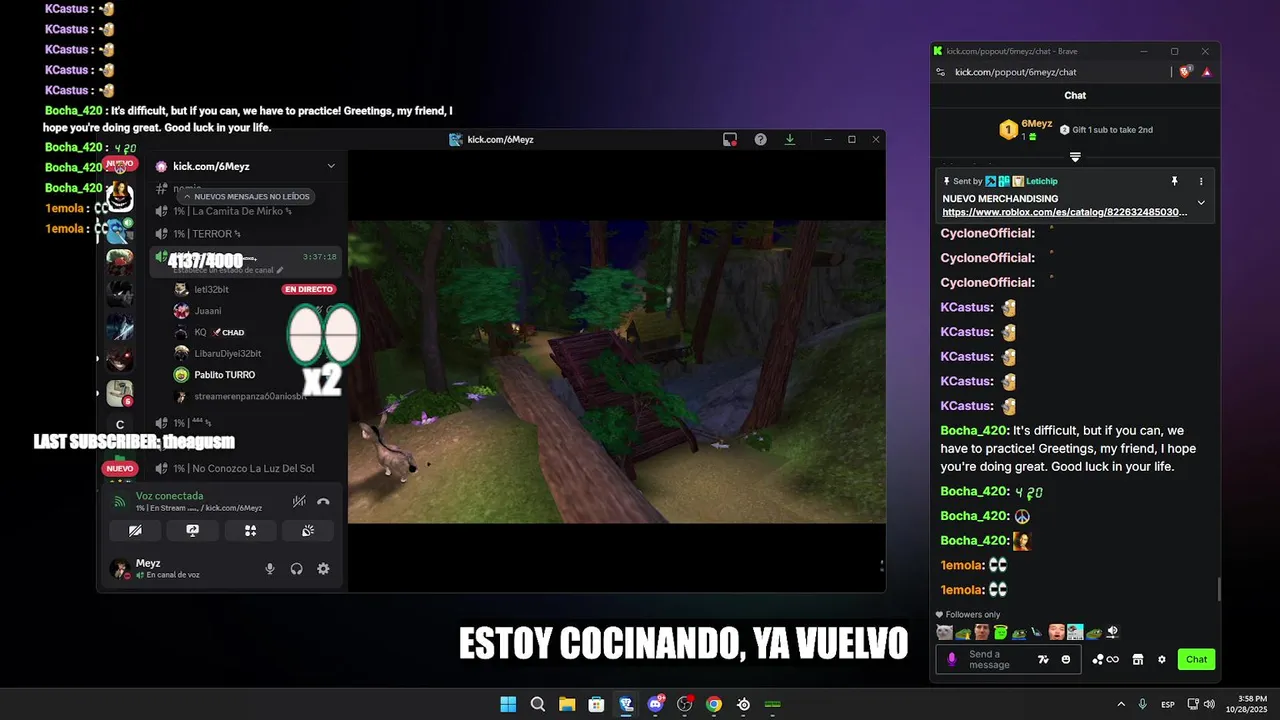Viewport: 1280px width, 720px height.
Task: Open Brave site settings icon in address bar
Action: (940, 72)
